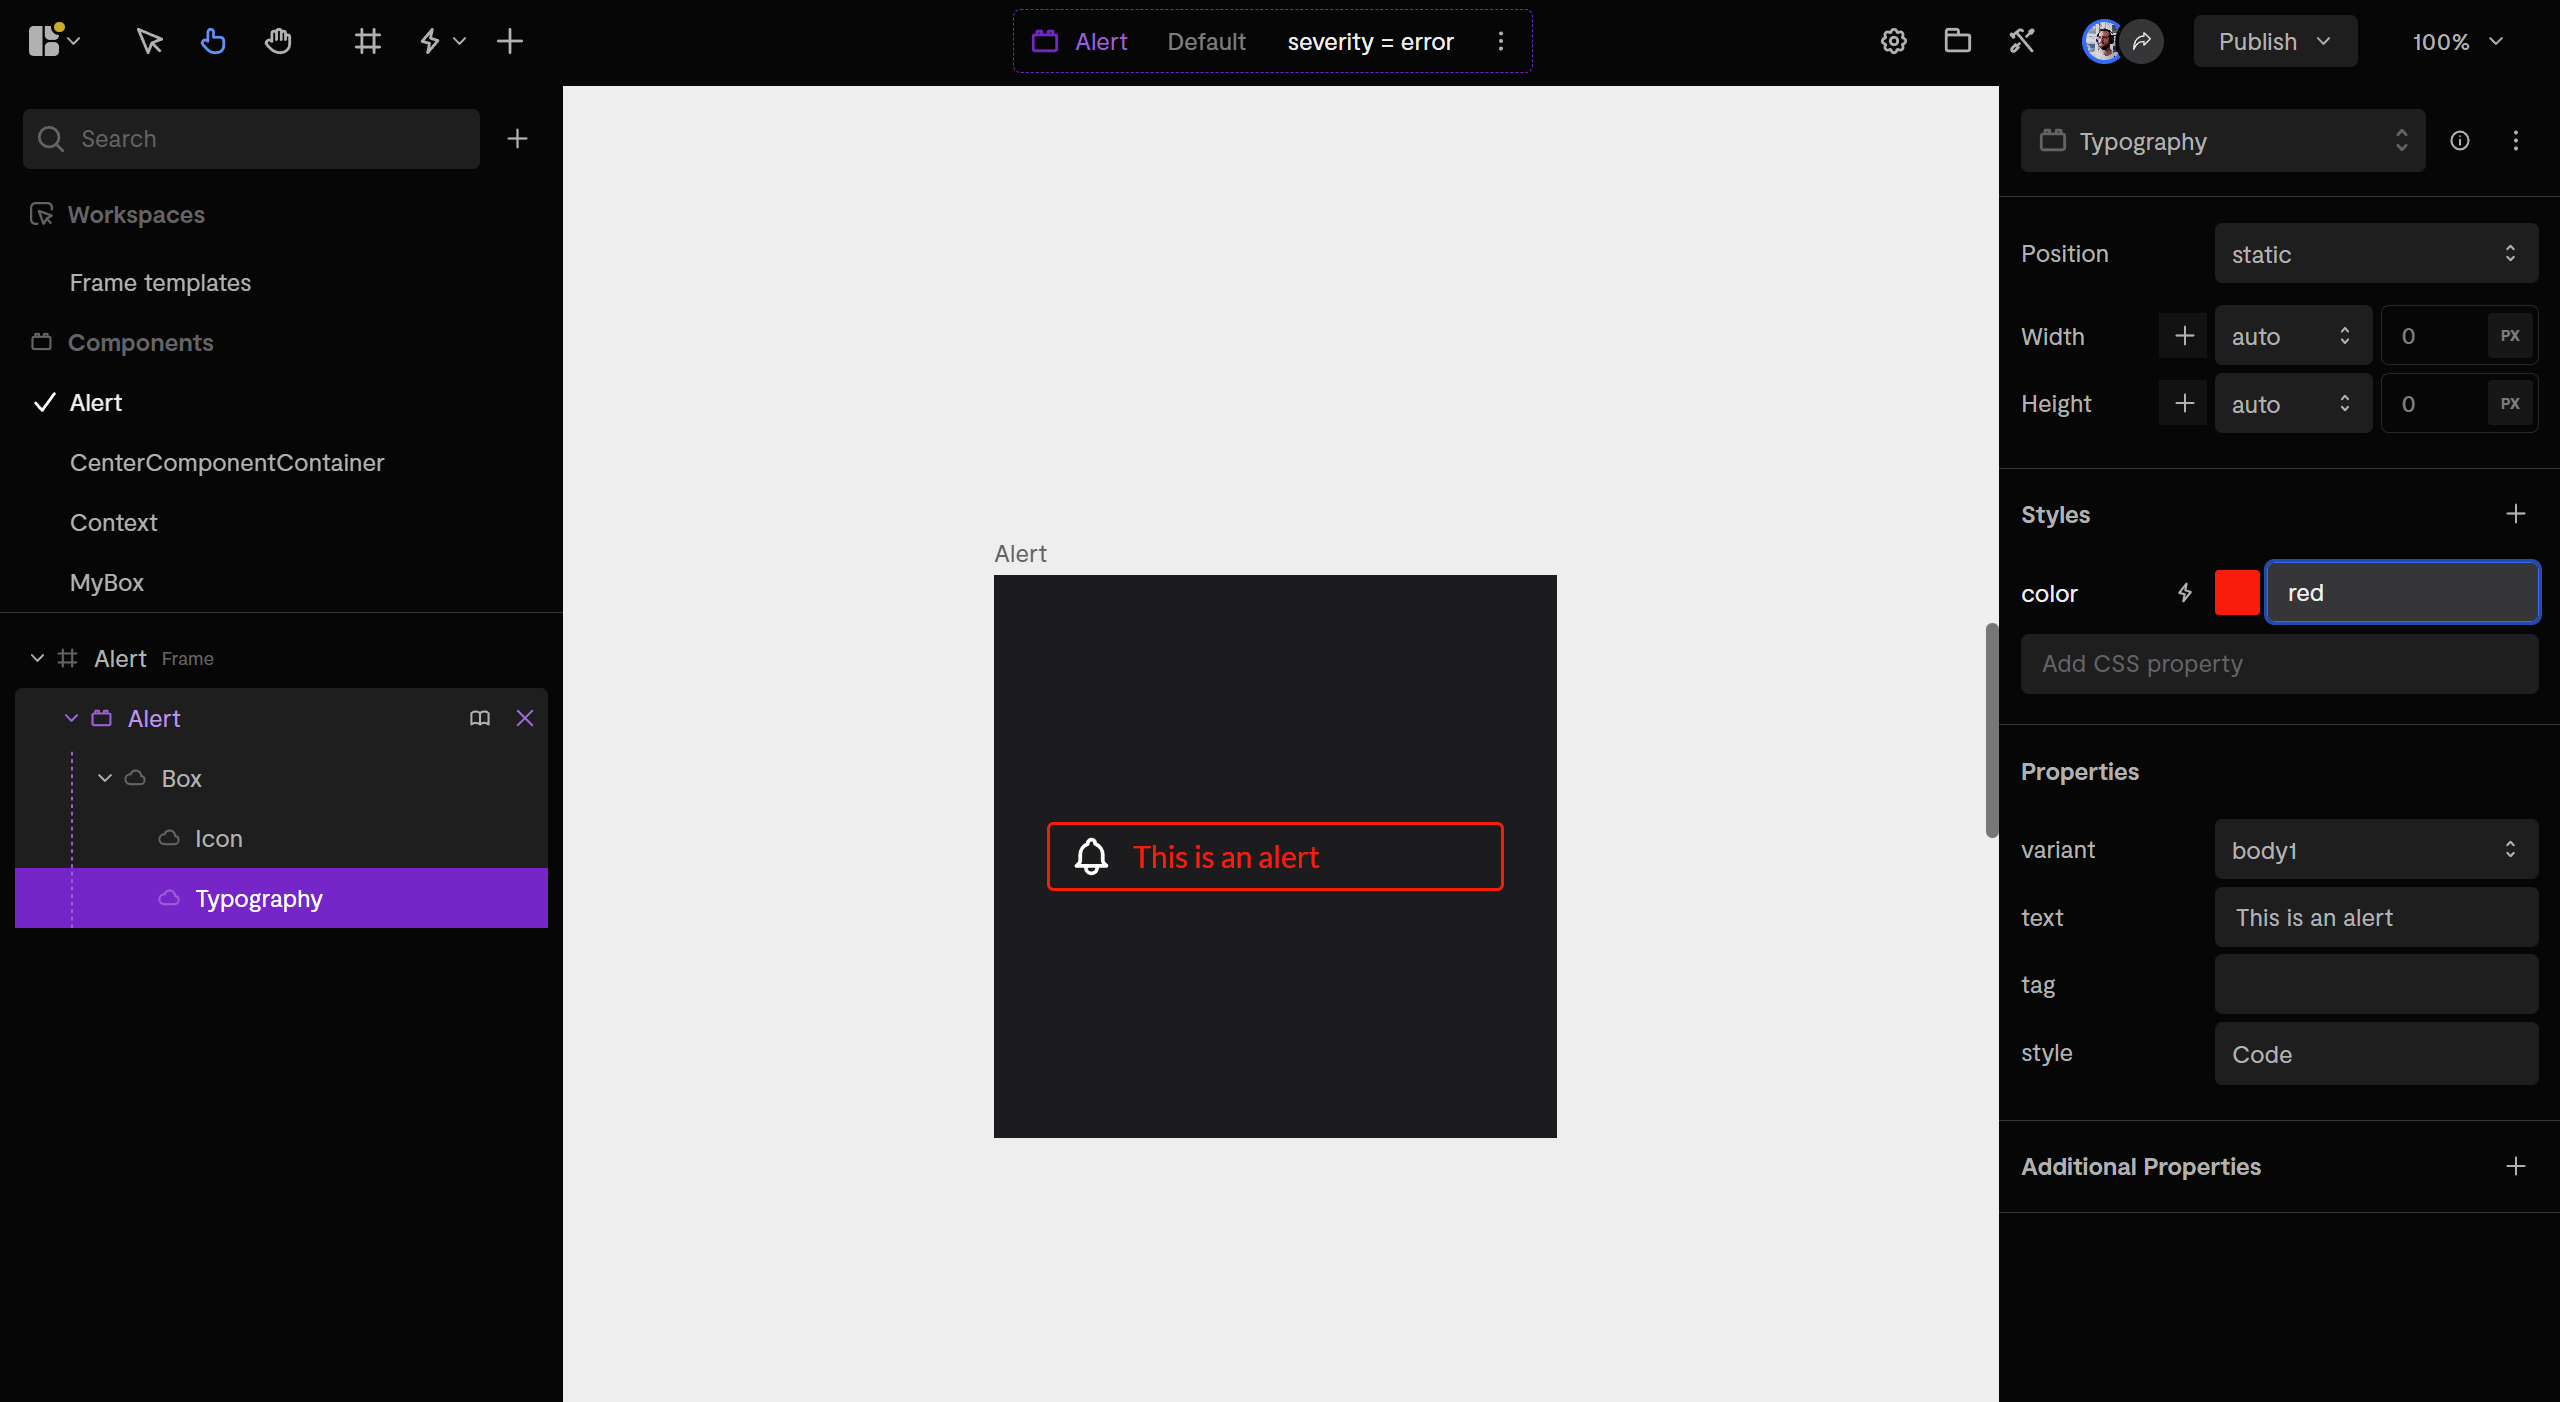
Task: Select the Default variant tab
Action: pyautogui.click(x=1206, y=42)
